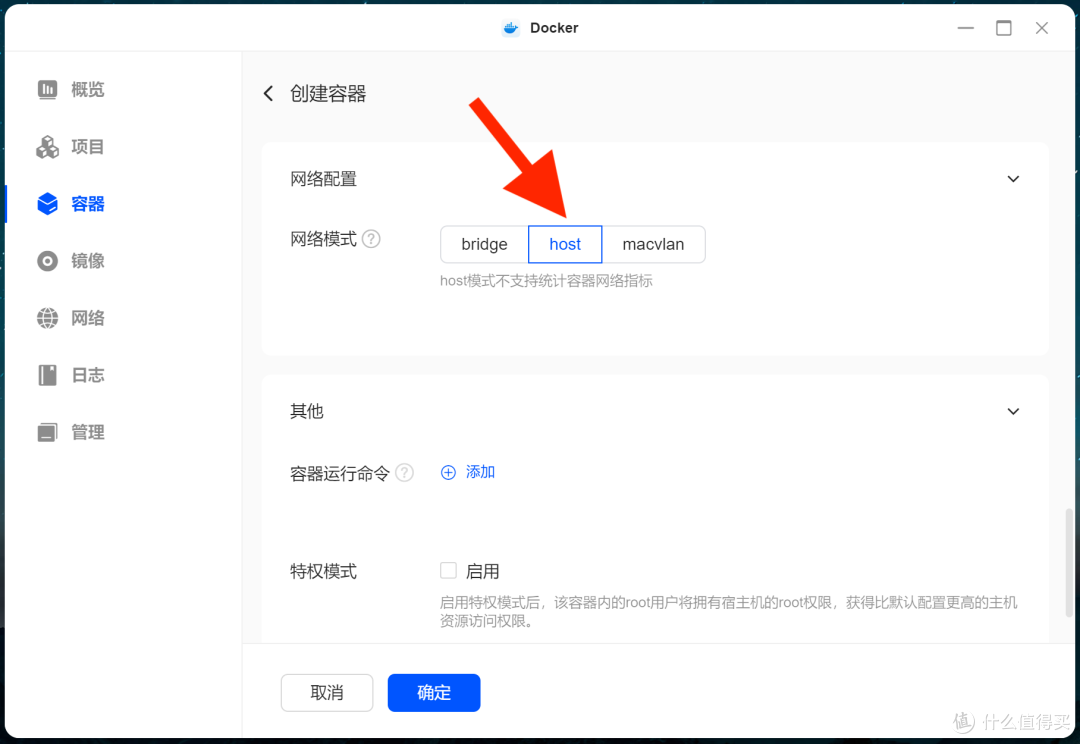Enable 特权模式 checkbox
This screenshot has height=744, width=1080.
pos(448,571)
